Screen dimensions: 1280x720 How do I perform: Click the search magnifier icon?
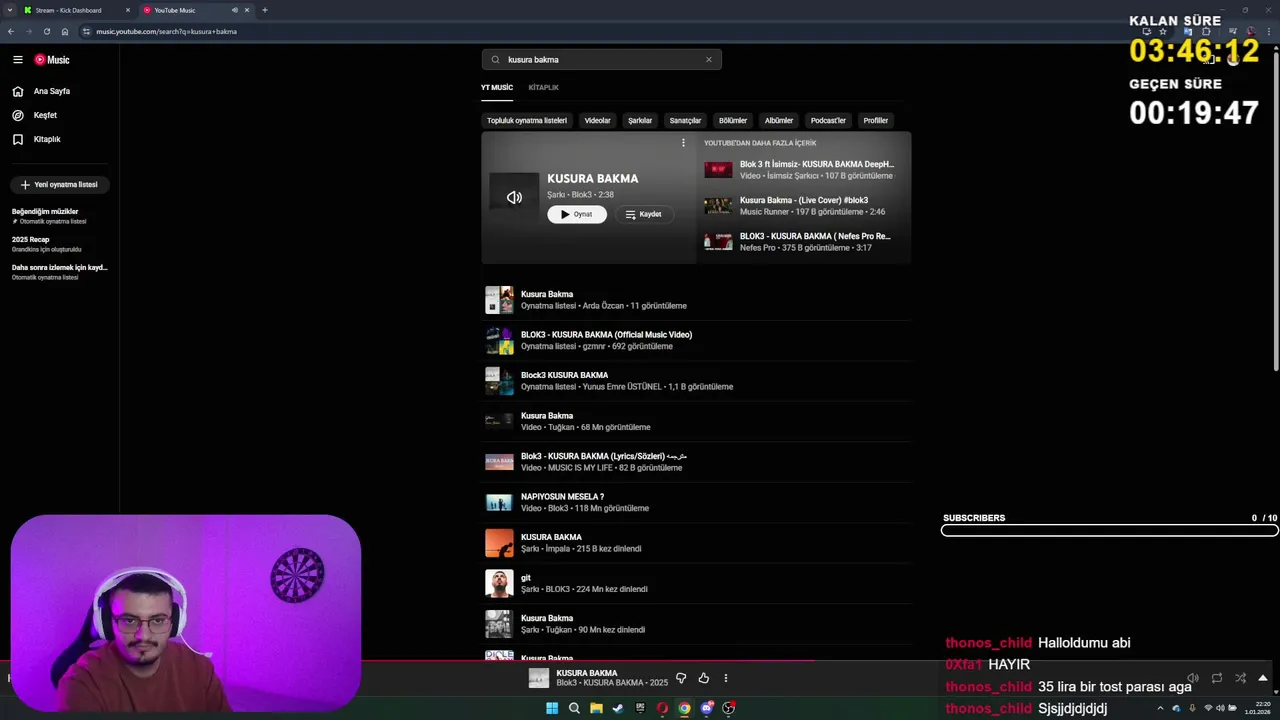(495, 60)
